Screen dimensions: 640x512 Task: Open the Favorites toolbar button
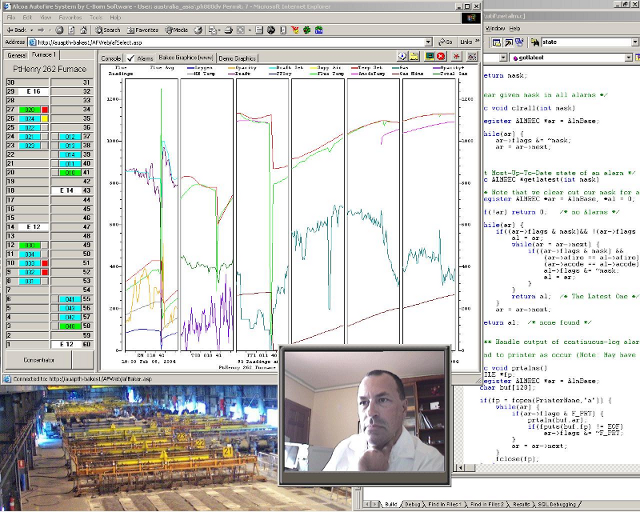point(142,30)
